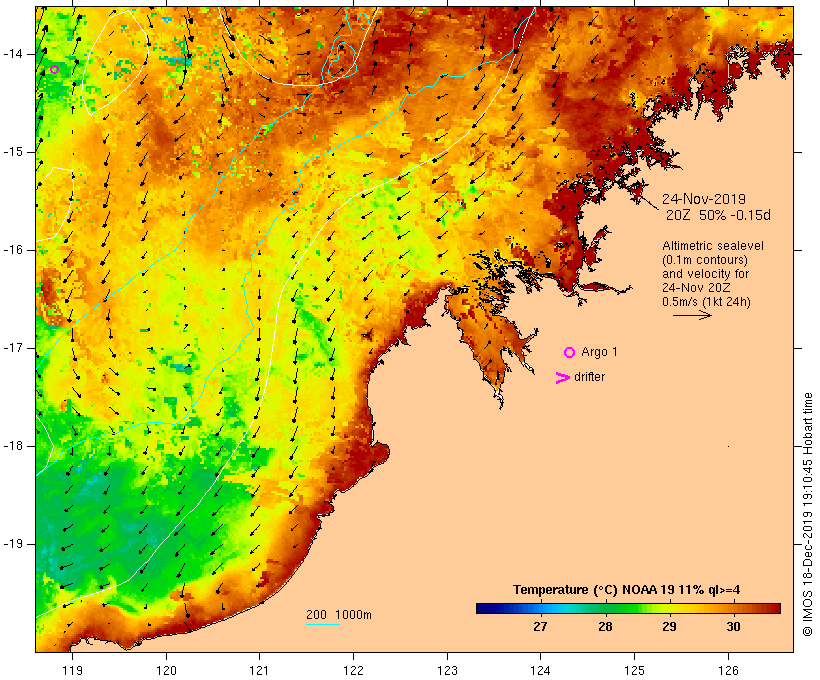Viewport: 820px width, 680px height.
Task: Click the '(0.1m contours)' caption line
Action: click(x=705, y=260)
